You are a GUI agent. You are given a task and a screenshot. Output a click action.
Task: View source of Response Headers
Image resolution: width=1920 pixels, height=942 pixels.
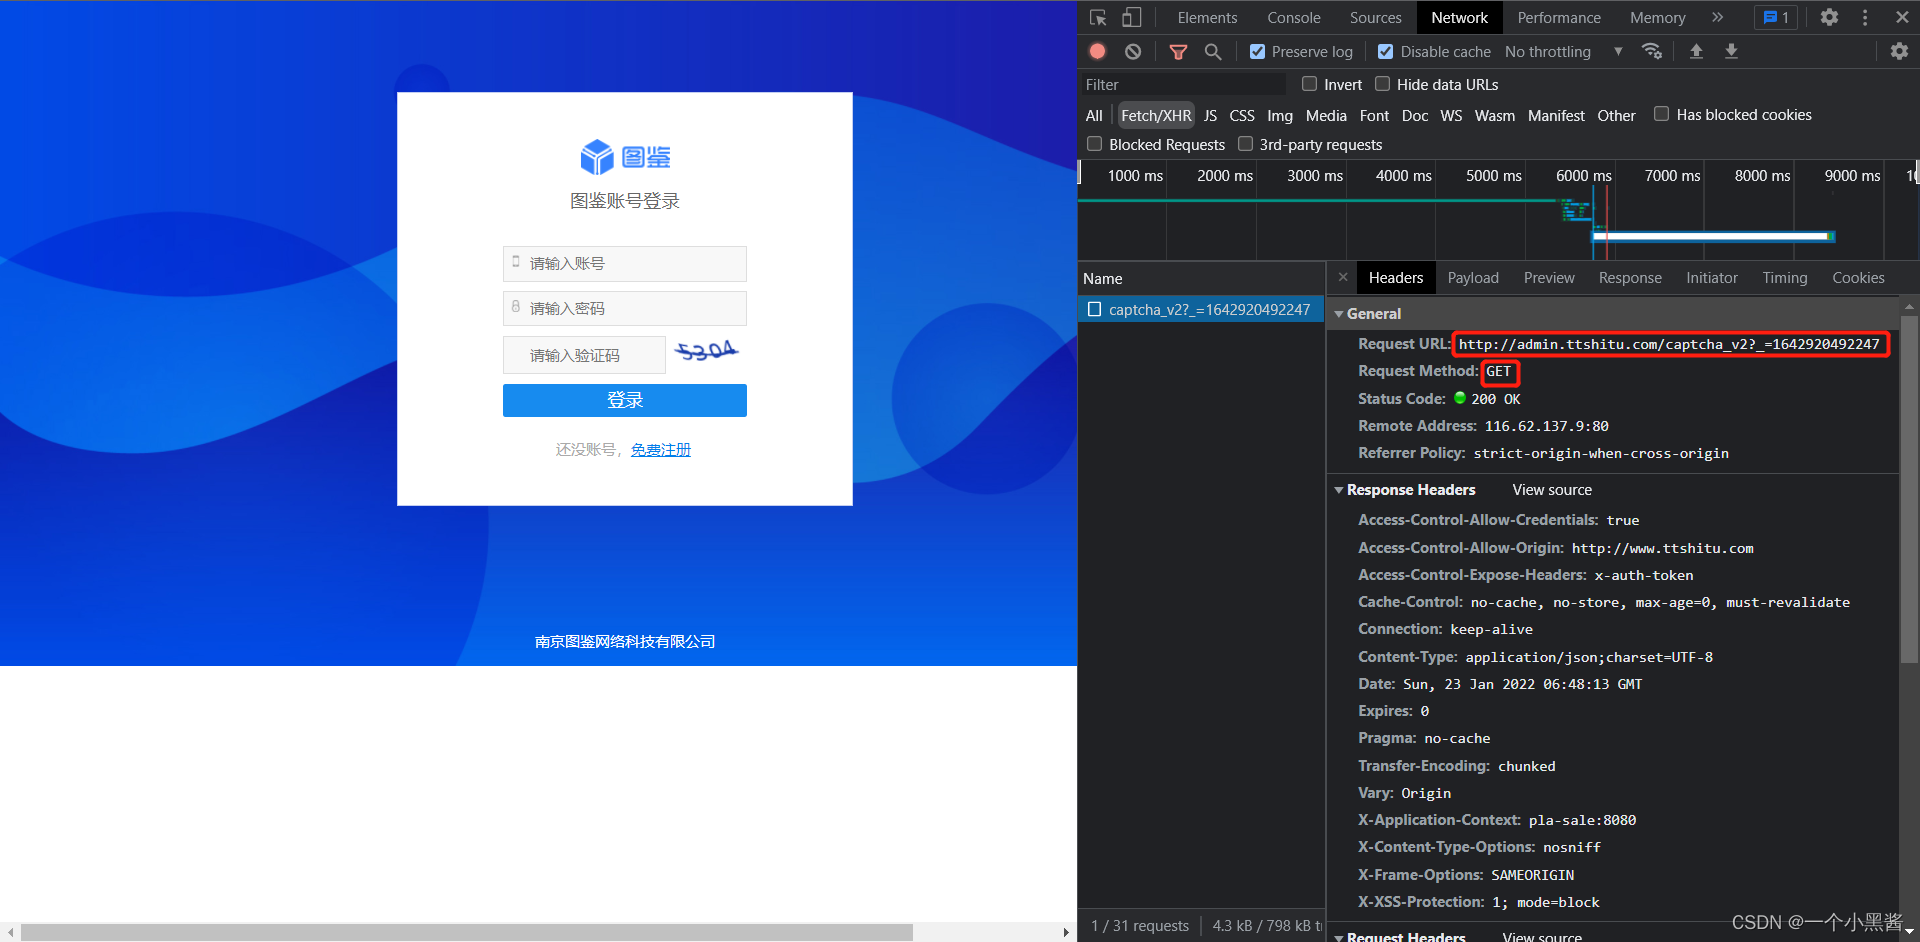click(1551, 490)
